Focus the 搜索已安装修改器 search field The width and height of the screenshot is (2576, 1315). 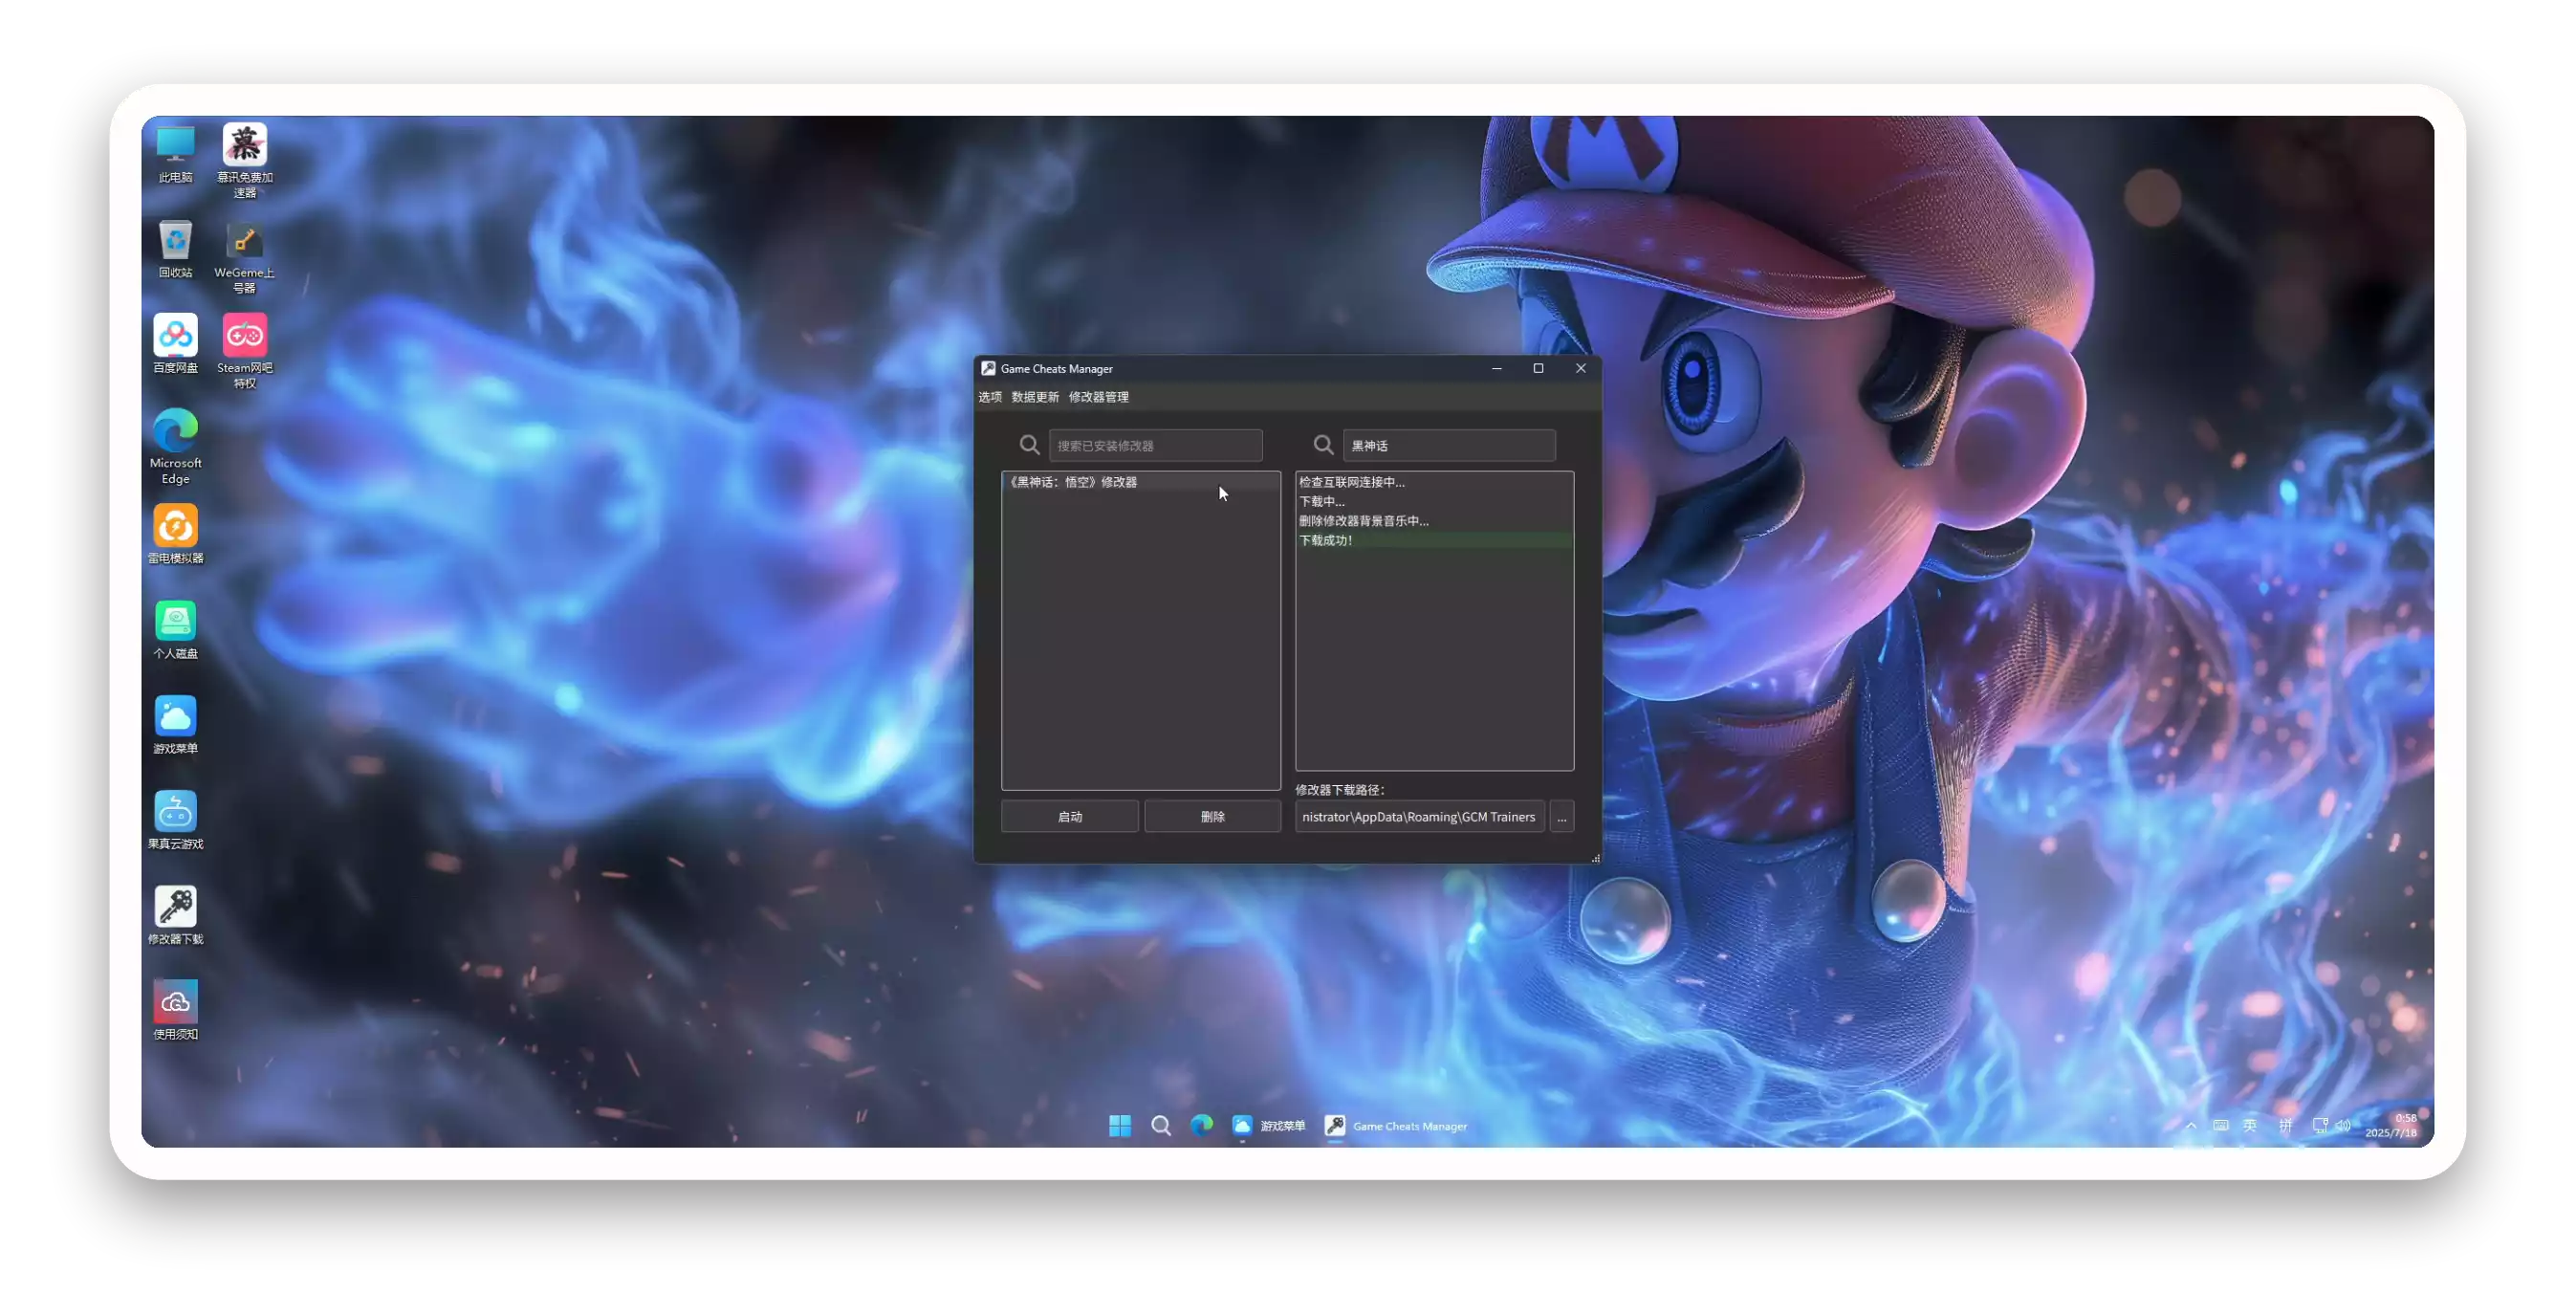[x=1155, y=445]
